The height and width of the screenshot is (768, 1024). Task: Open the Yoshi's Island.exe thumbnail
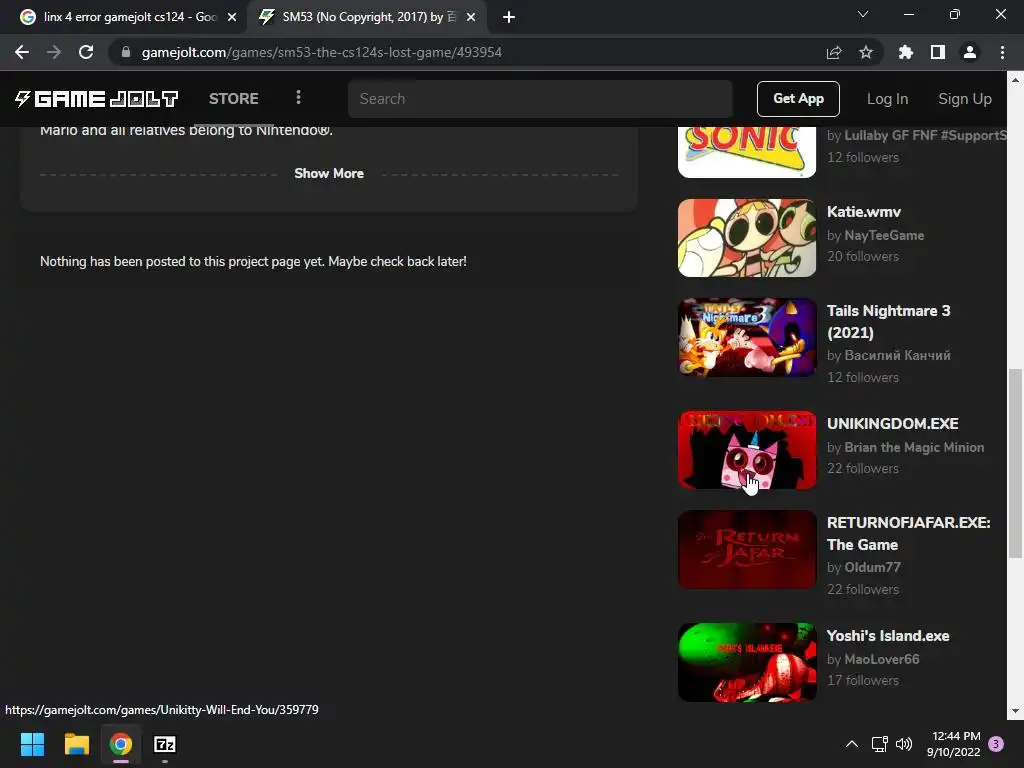tap(747, 662)
